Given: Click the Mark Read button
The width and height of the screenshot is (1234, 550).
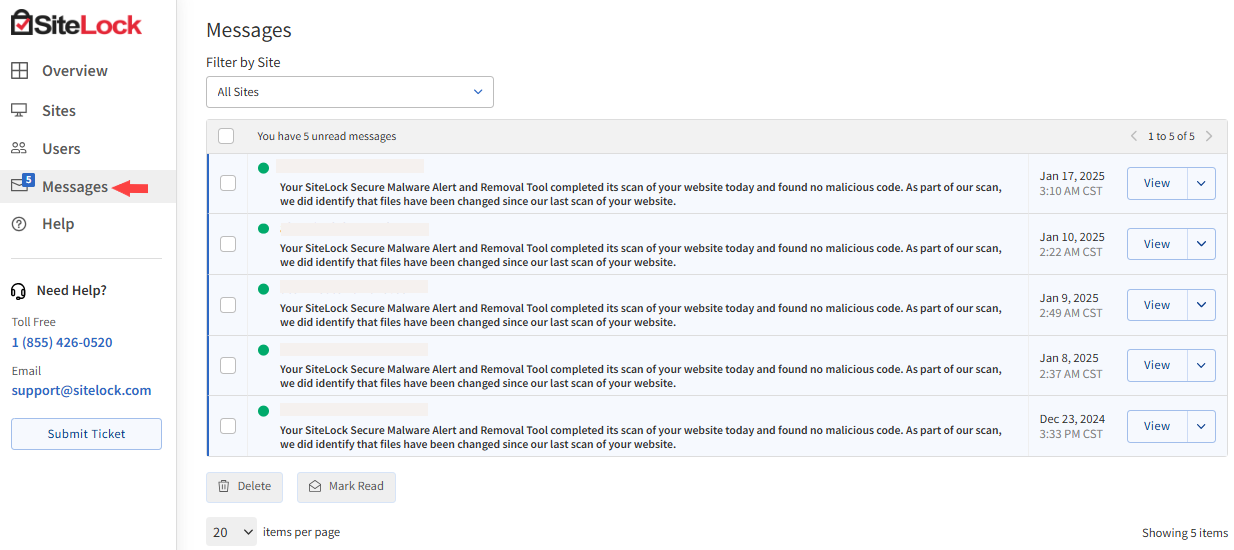Looking at the screenshot, I should coord(346,487).
